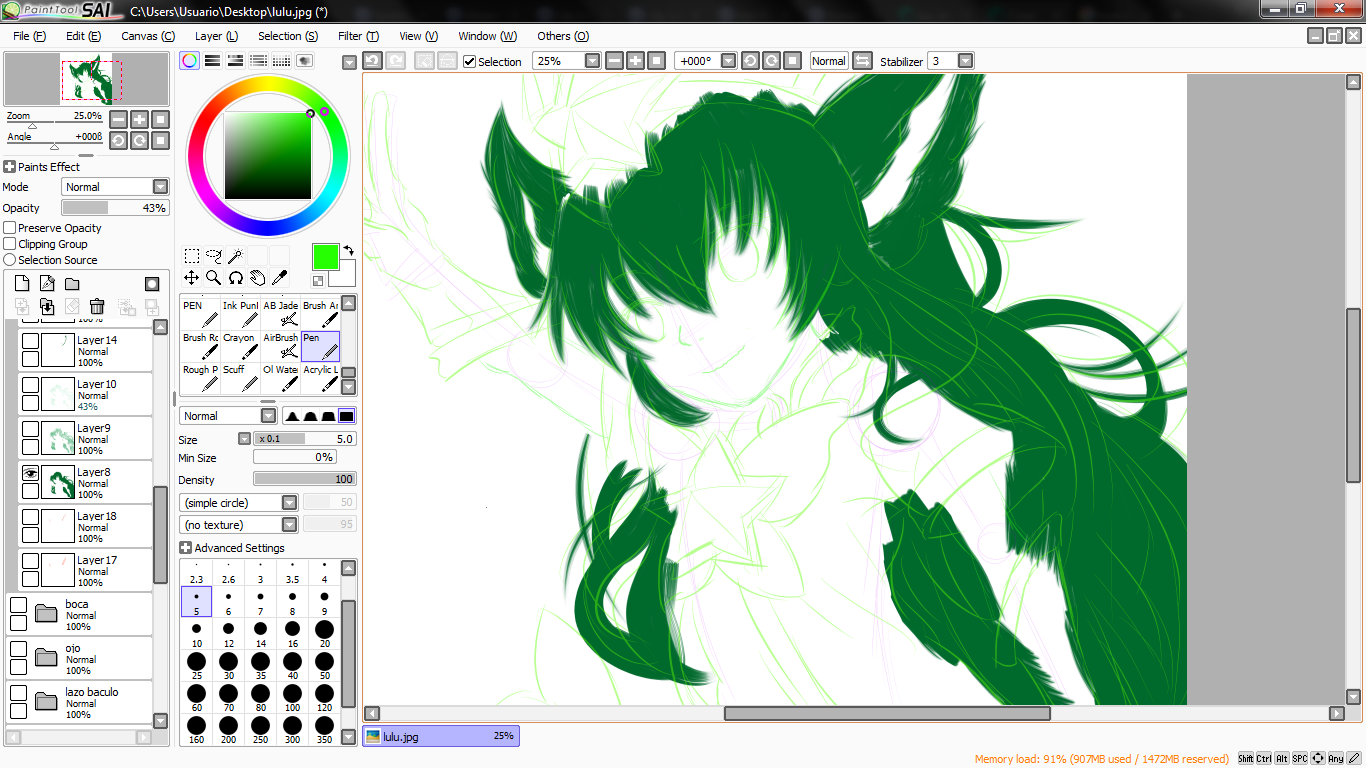Swap foreground and background colors
Image resolution: width=1366 pixels, height=768 pixels.
[348, 249]
